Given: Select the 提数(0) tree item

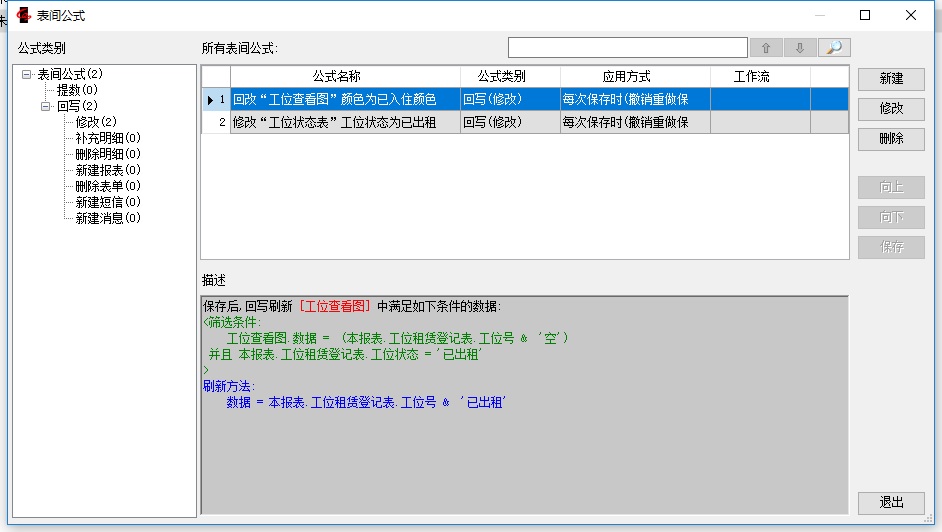Looking at the screenshot, I should [x=77, y=90].
